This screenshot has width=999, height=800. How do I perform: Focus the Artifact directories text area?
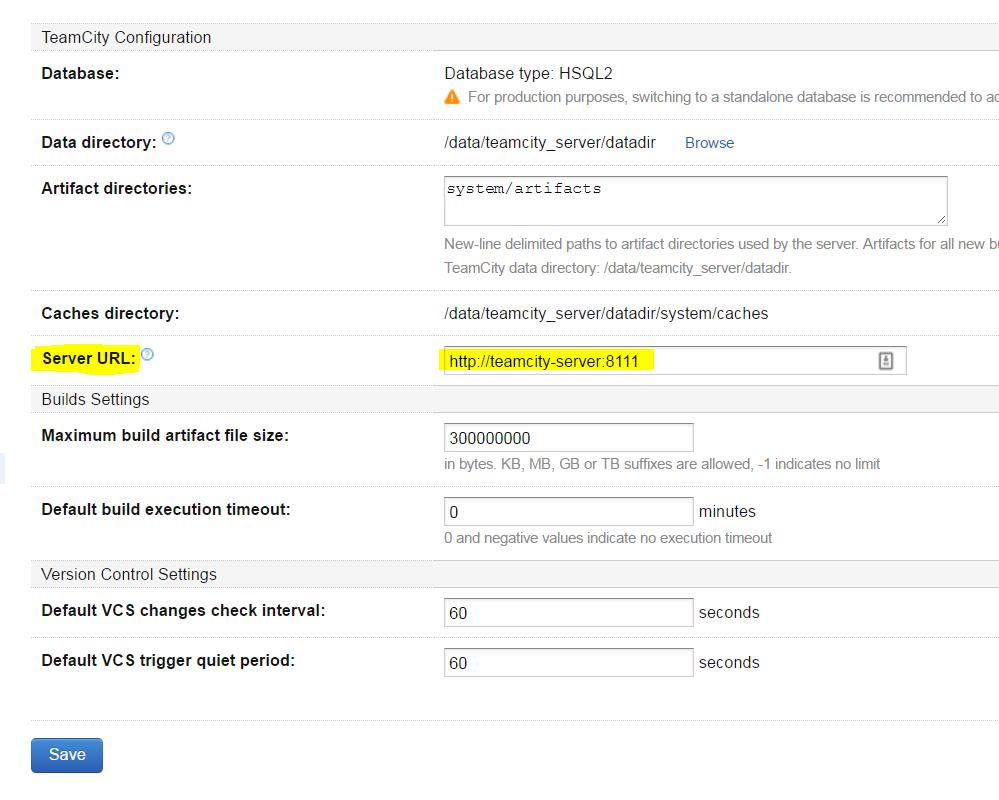(x=695, y=200)
